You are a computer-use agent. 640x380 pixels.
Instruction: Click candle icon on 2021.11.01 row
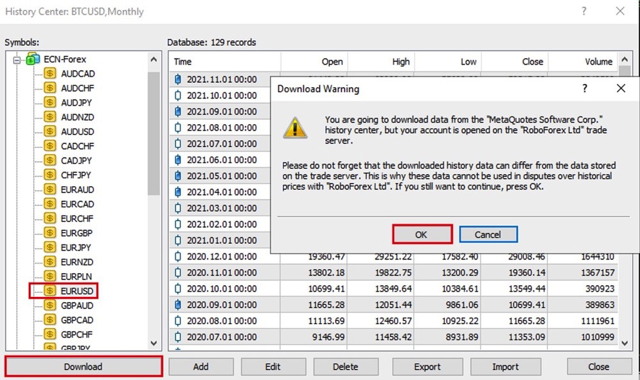tap(178, 79)
